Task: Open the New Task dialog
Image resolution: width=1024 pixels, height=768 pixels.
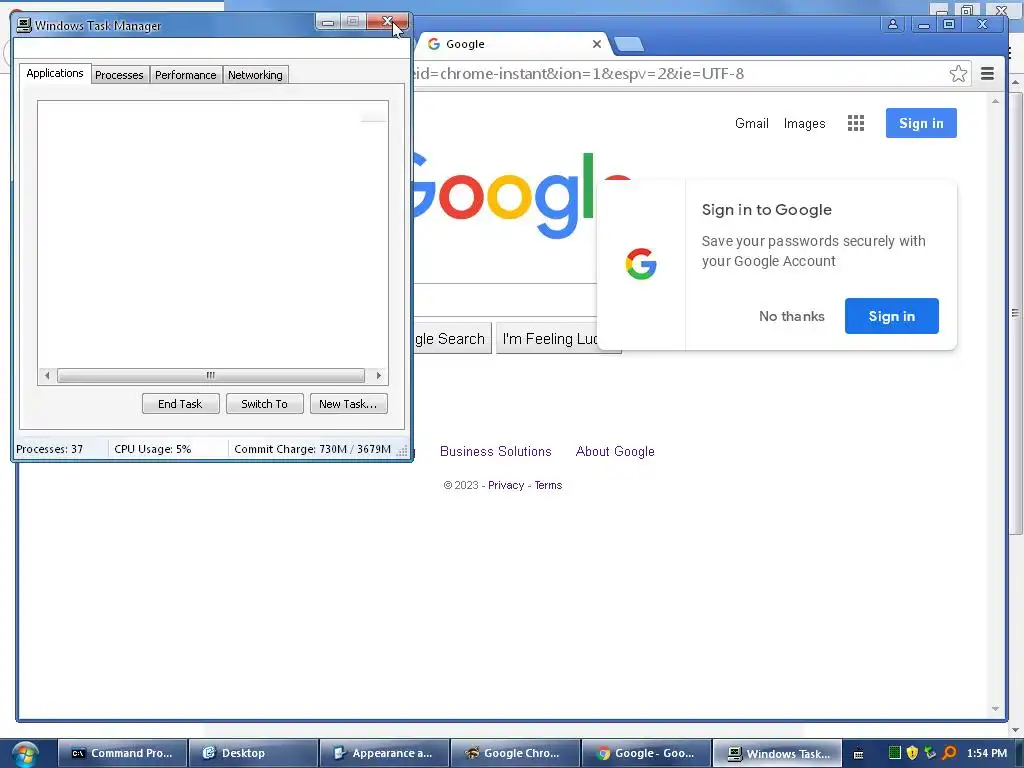Action: (348, 404)
